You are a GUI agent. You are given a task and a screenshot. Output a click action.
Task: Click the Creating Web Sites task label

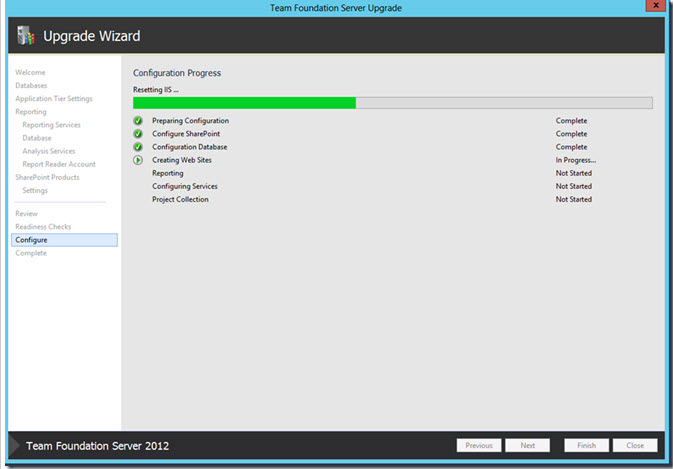point(182,160)
